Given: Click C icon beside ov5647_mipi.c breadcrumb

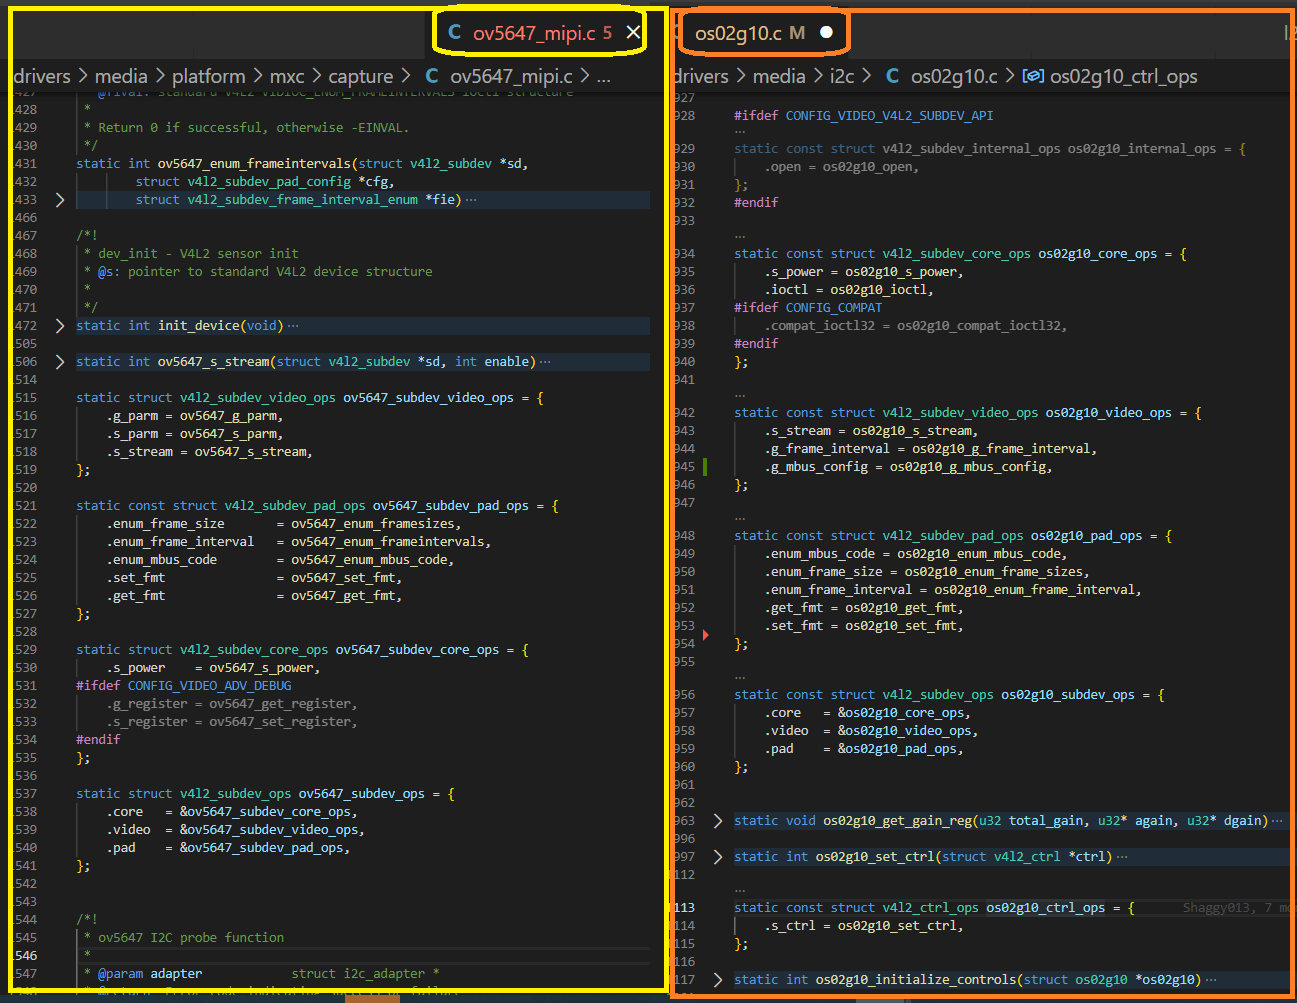Looking at the screenshot, I should pos(432,76).
